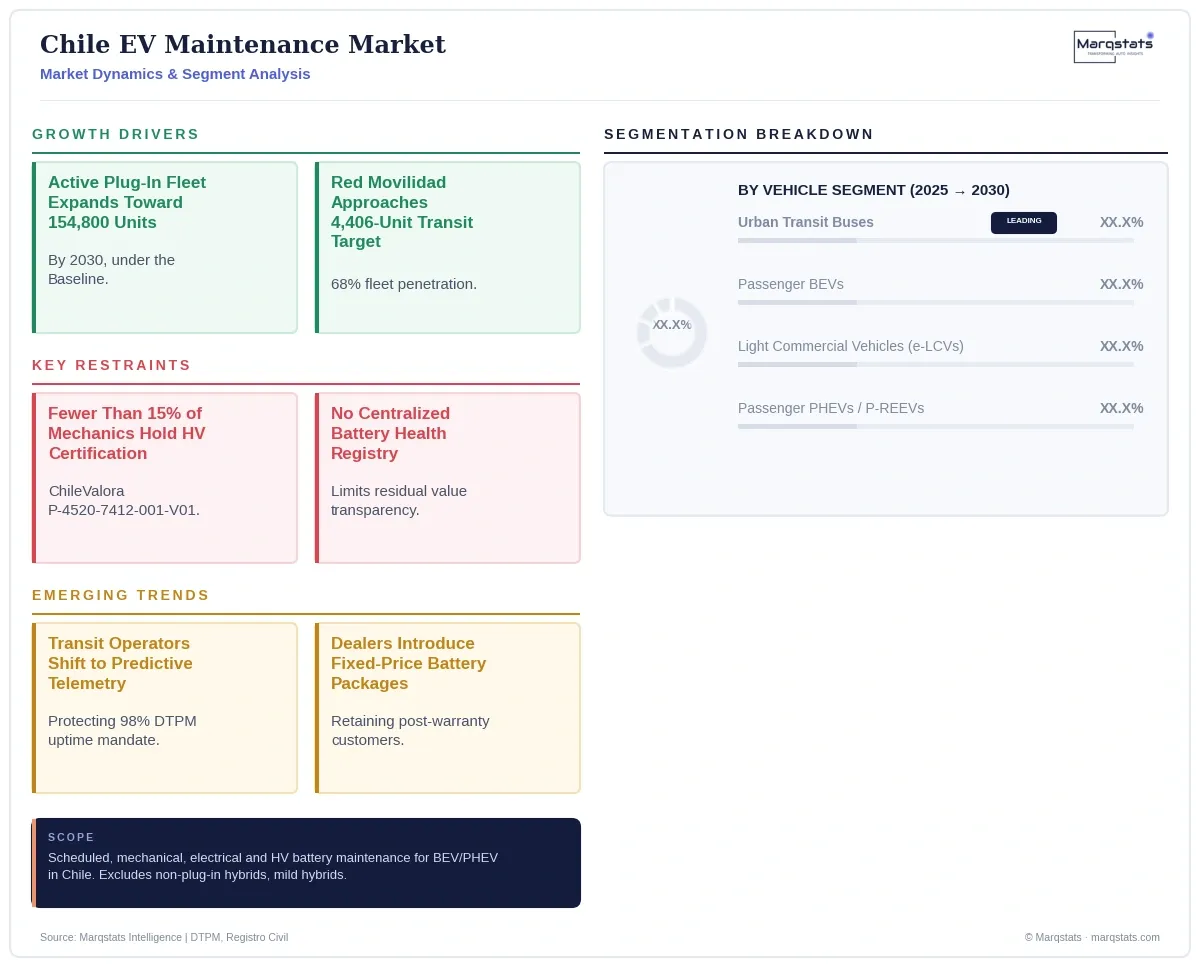Select the EMERGING TRENDS section heading
The height and width of the screenshot is (967, 1200).
coord(121,595)
